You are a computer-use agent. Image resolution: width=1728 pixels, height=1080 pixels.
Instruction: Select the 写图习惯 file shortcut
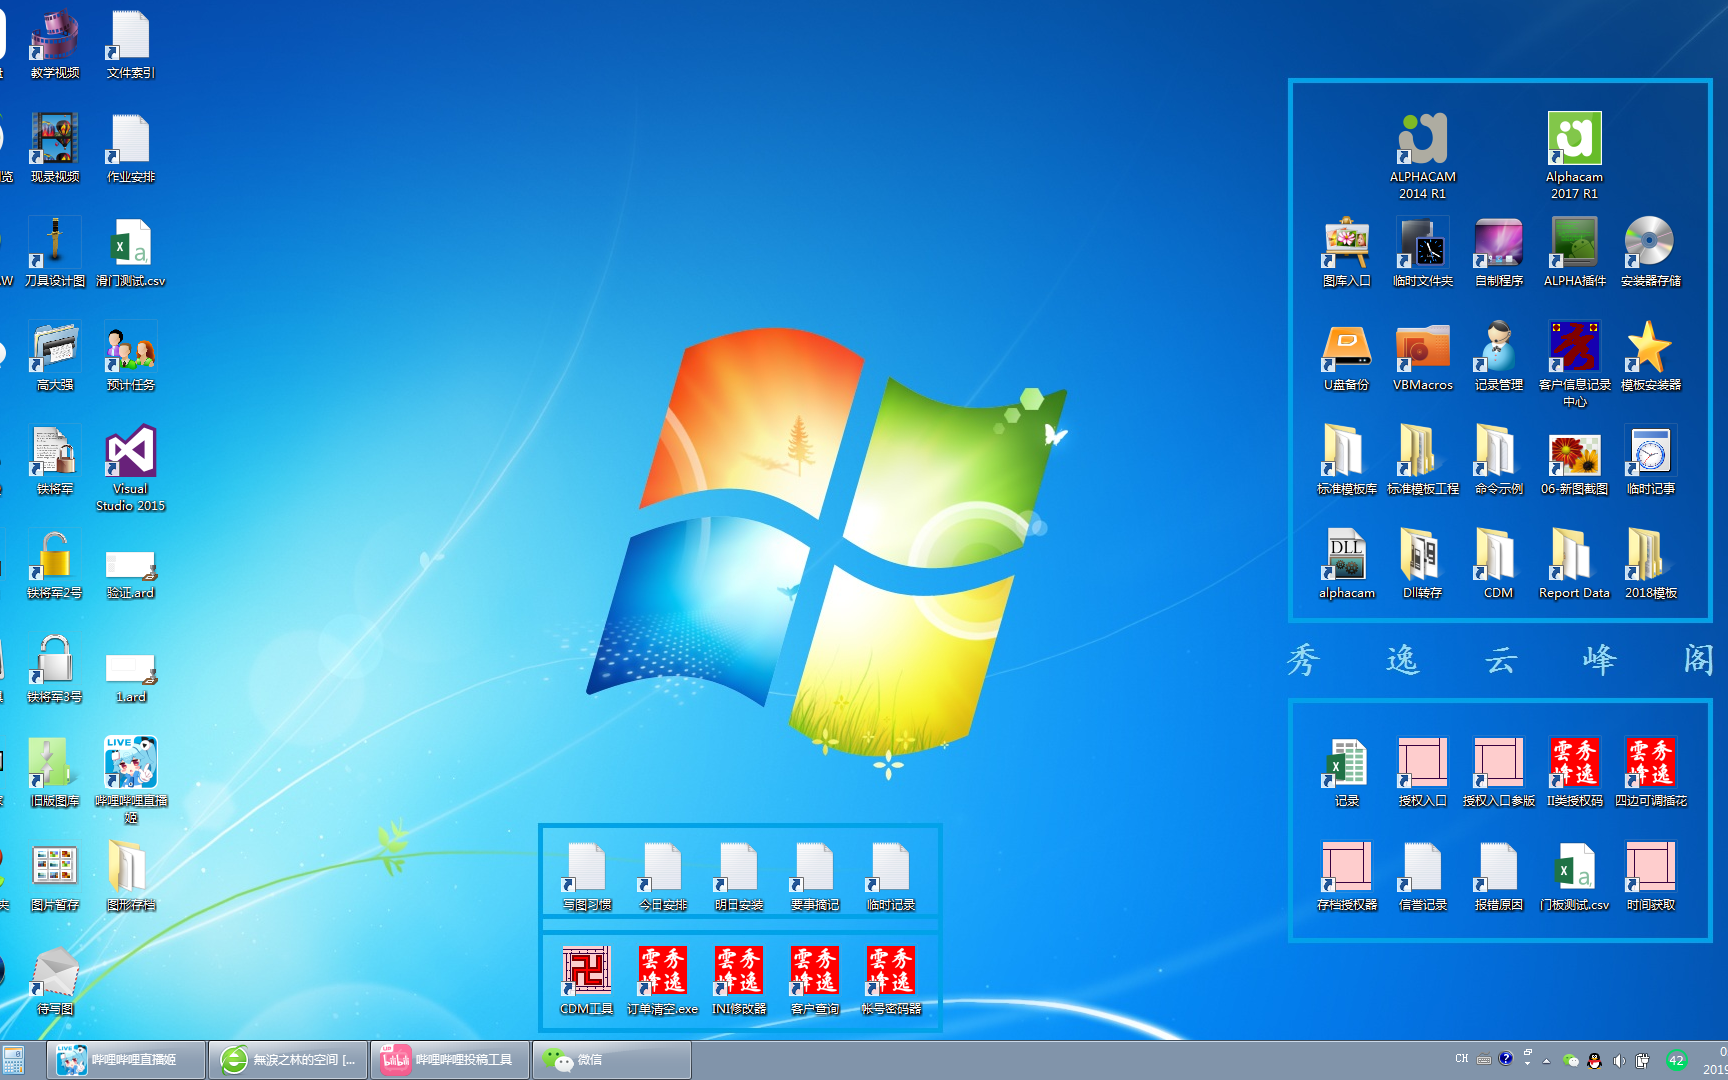(586, 876)
